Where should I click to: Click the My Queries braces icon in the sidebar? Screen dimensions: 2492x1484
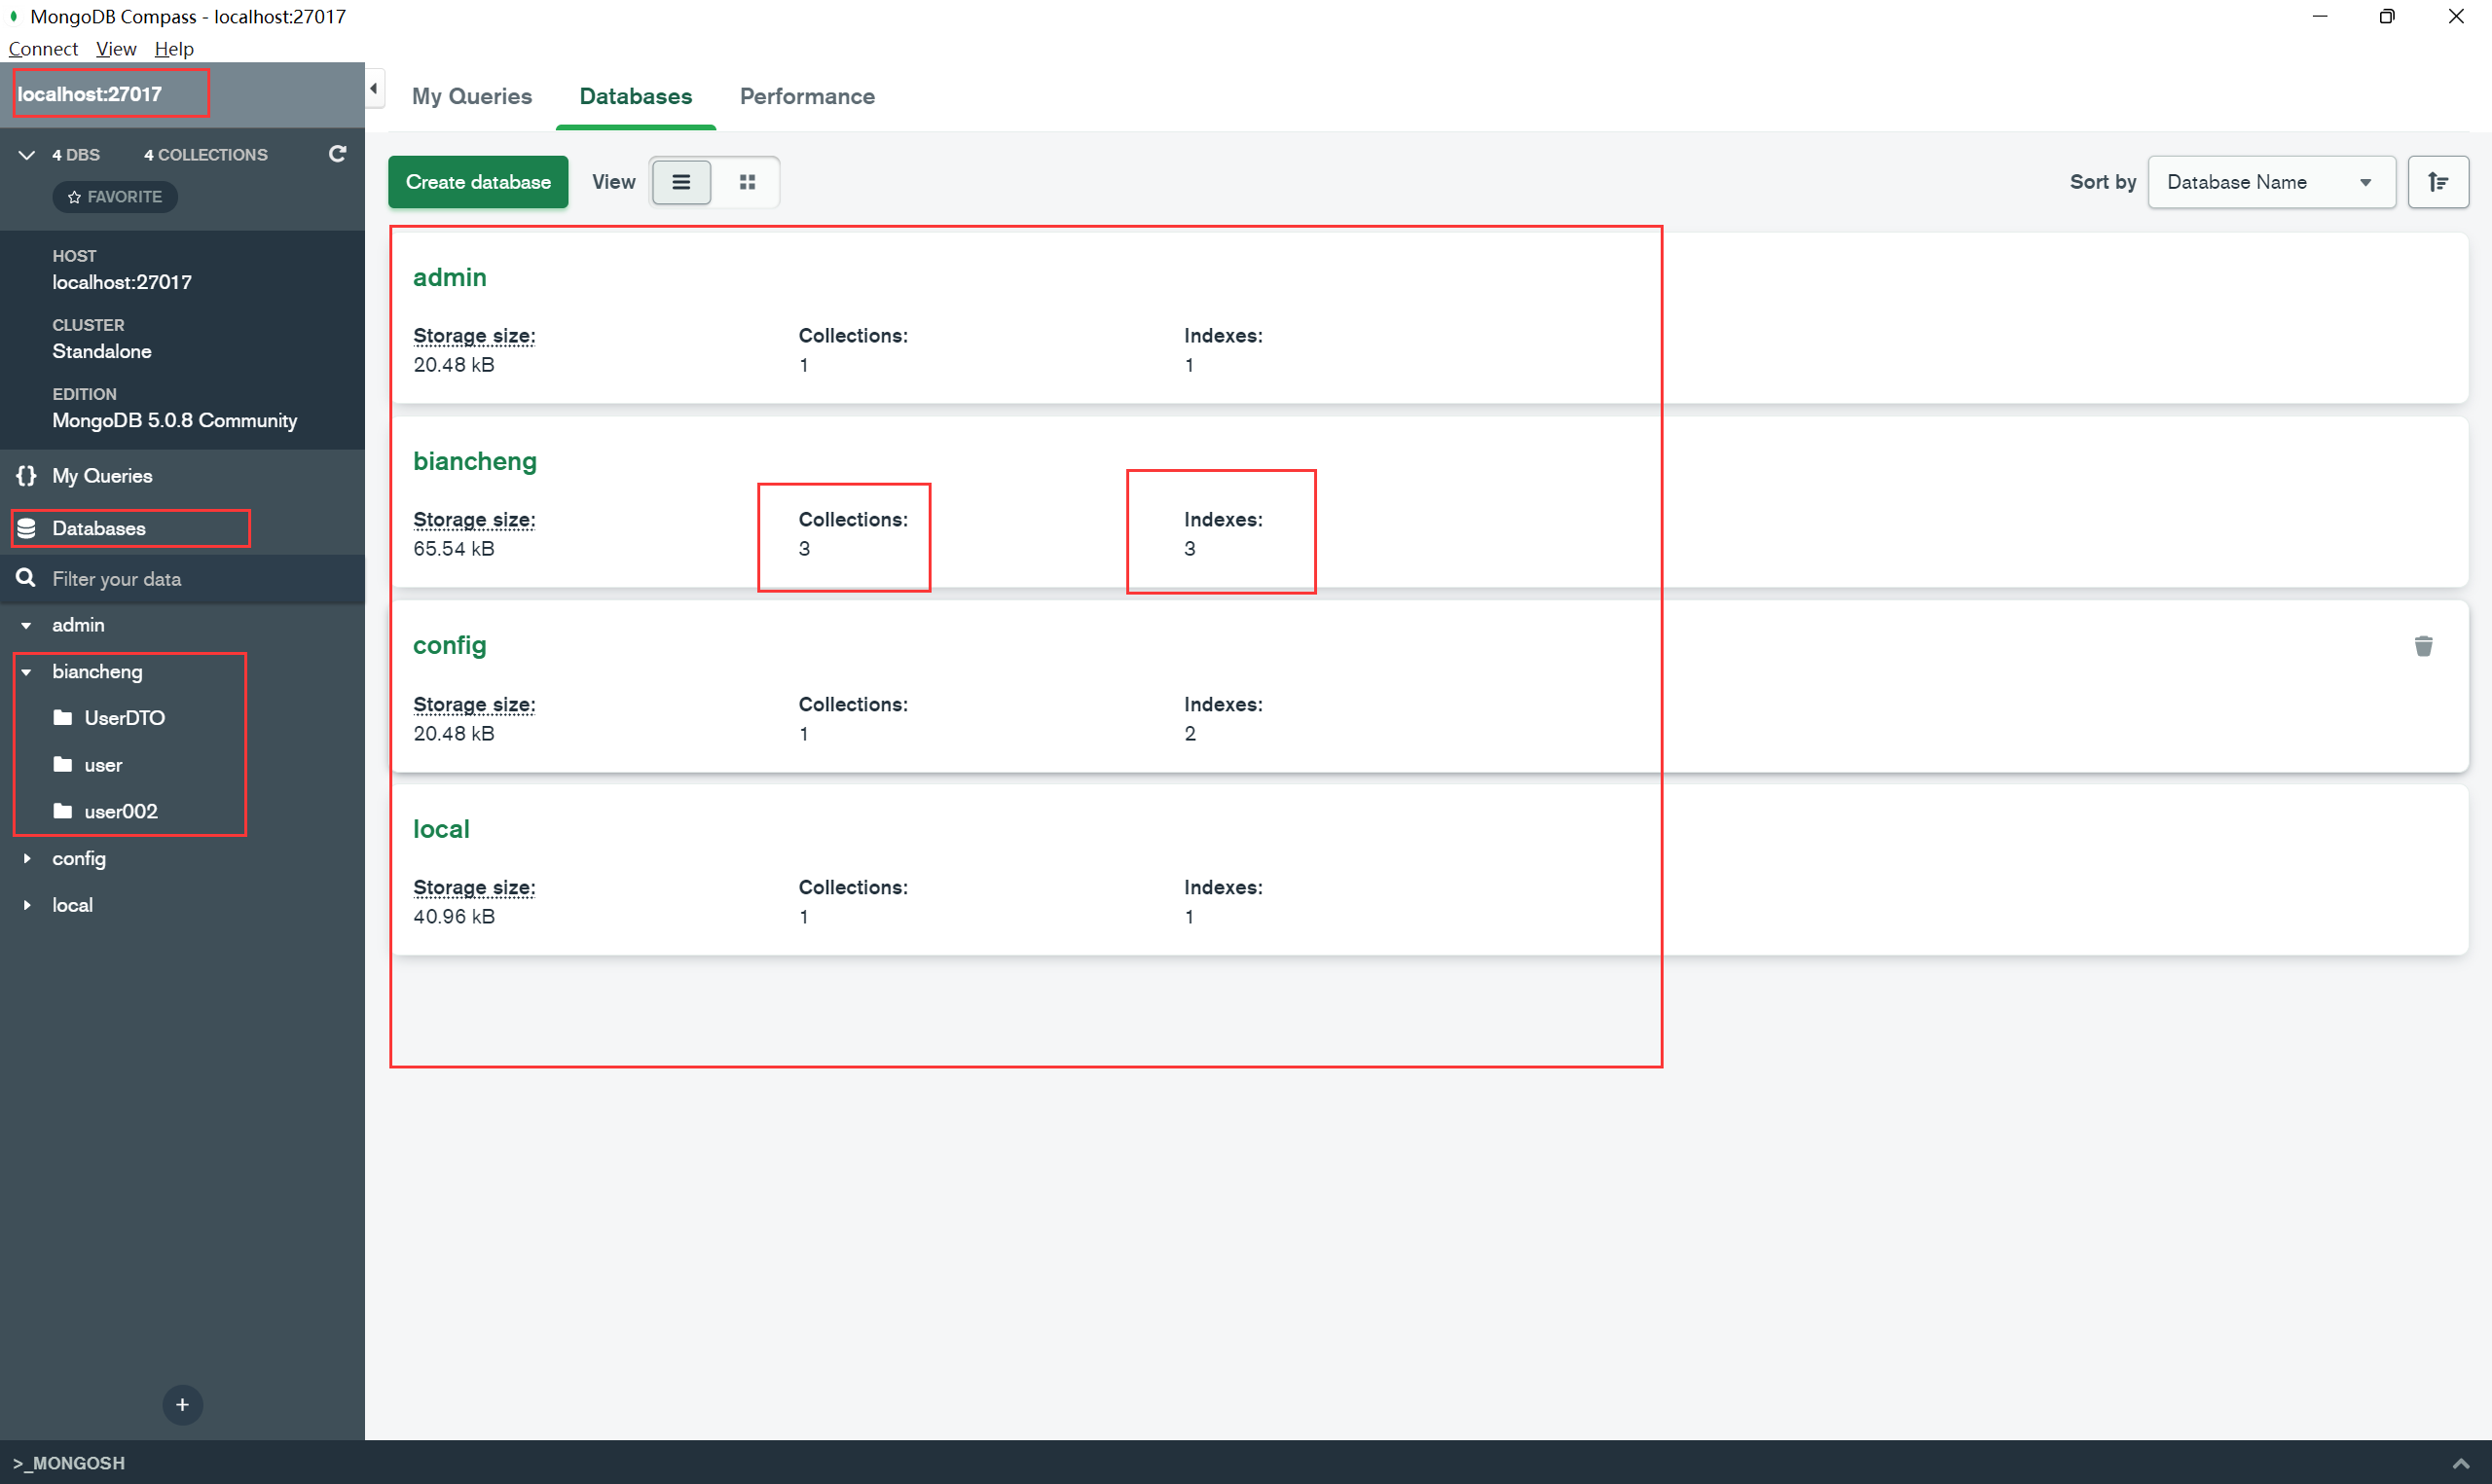[26, 476]
